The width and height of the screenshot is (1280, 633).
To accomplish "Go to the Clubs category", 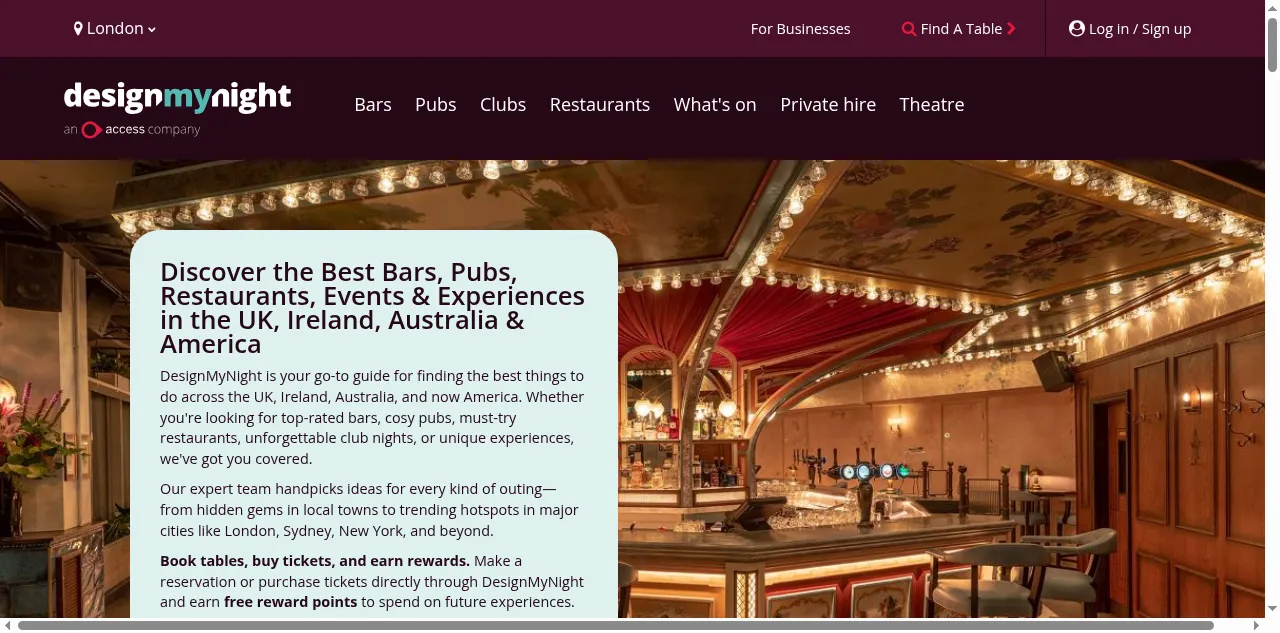I will click(503, 105).
